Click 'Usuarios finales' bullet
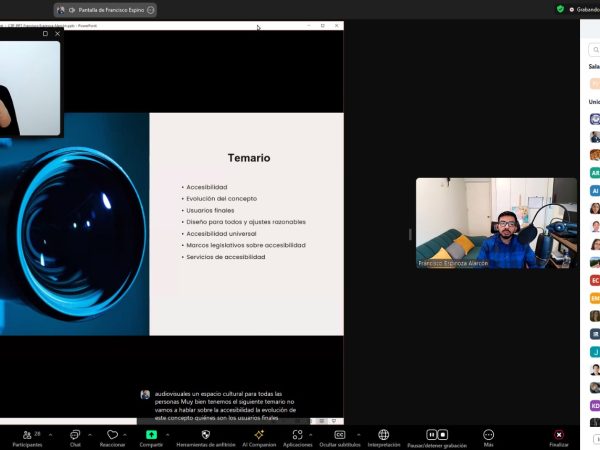This screenshot has width=600, height=450. pyautogui.click(x=210, y=210)
